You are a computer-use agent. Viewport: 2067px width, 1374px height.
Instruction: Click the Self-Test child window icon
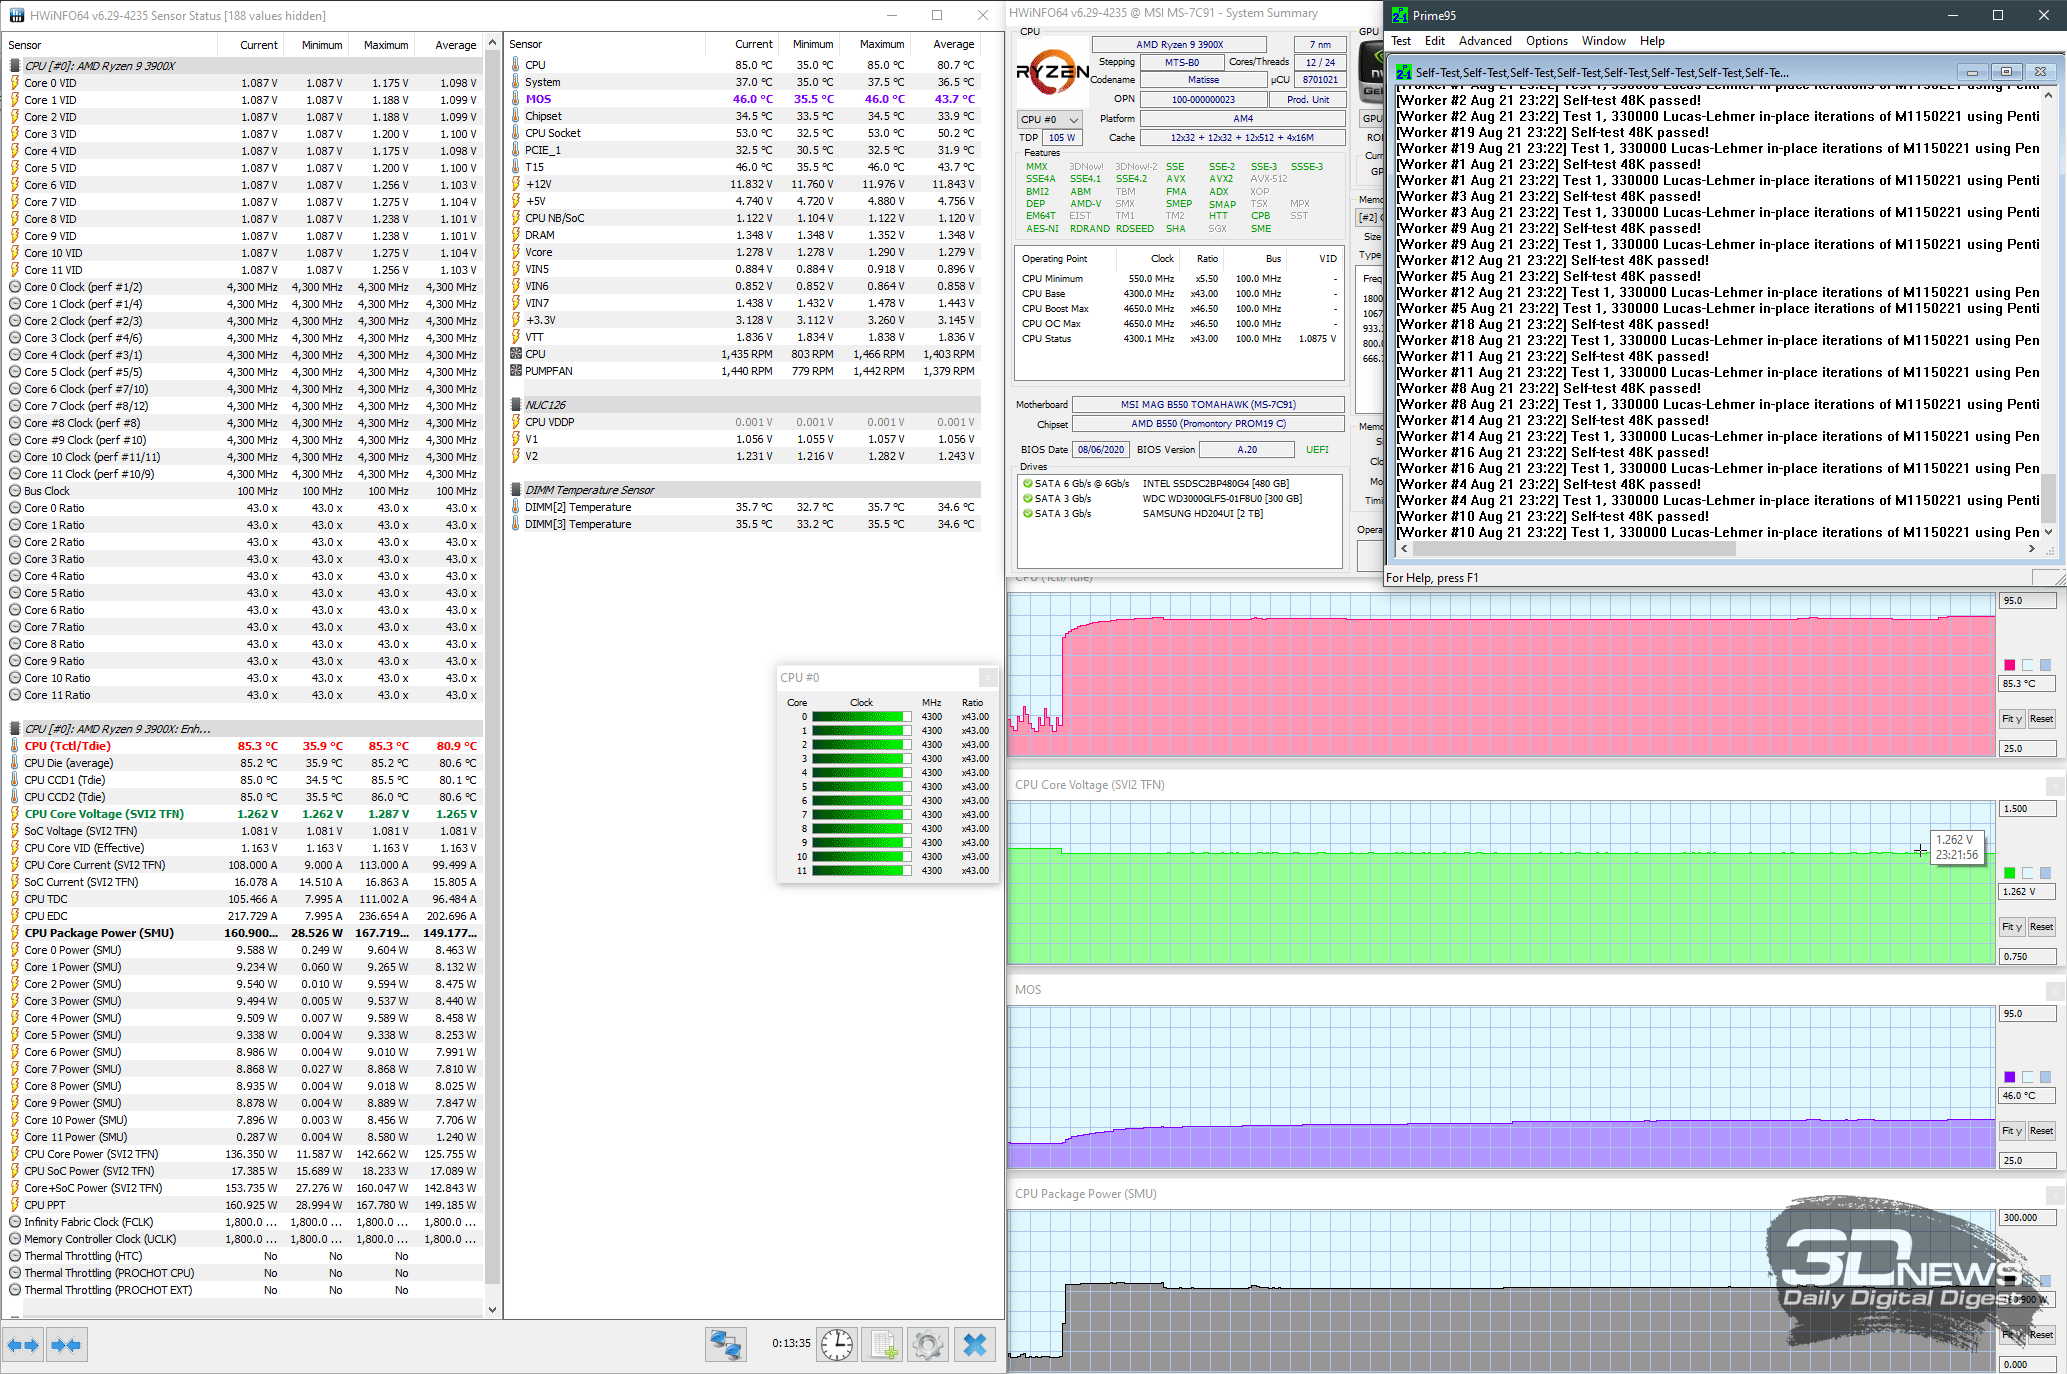[x=1403, y=72]
